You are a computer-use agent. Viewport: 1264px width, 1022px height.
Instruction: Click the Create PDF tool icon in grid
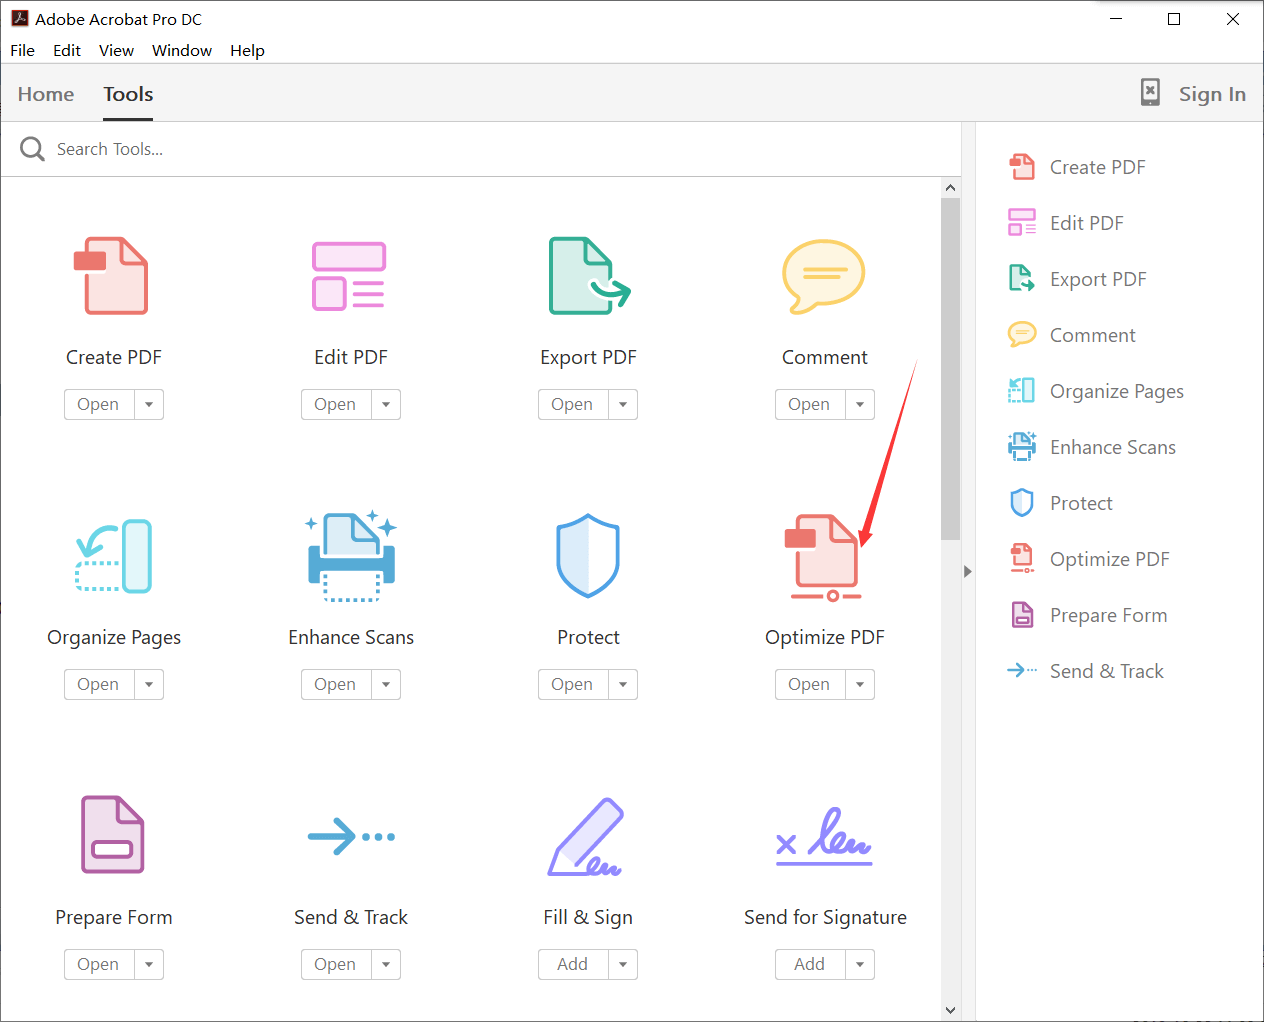point(113,276)
